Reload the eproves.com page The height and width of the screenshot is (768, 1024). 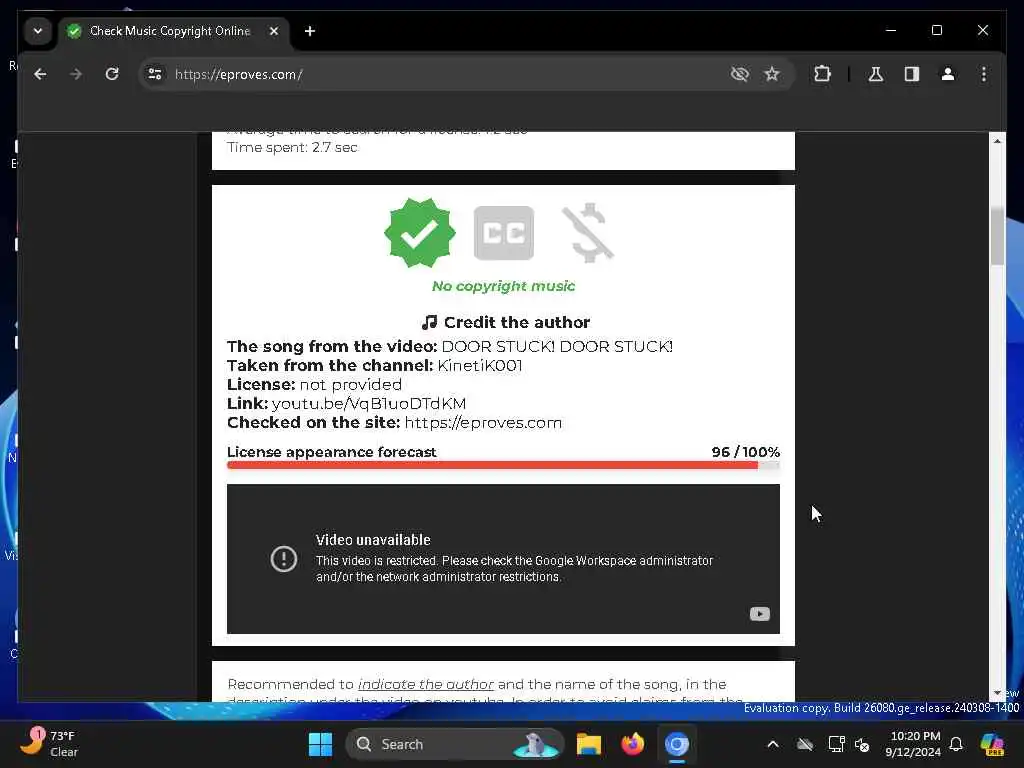pos(112,74)
